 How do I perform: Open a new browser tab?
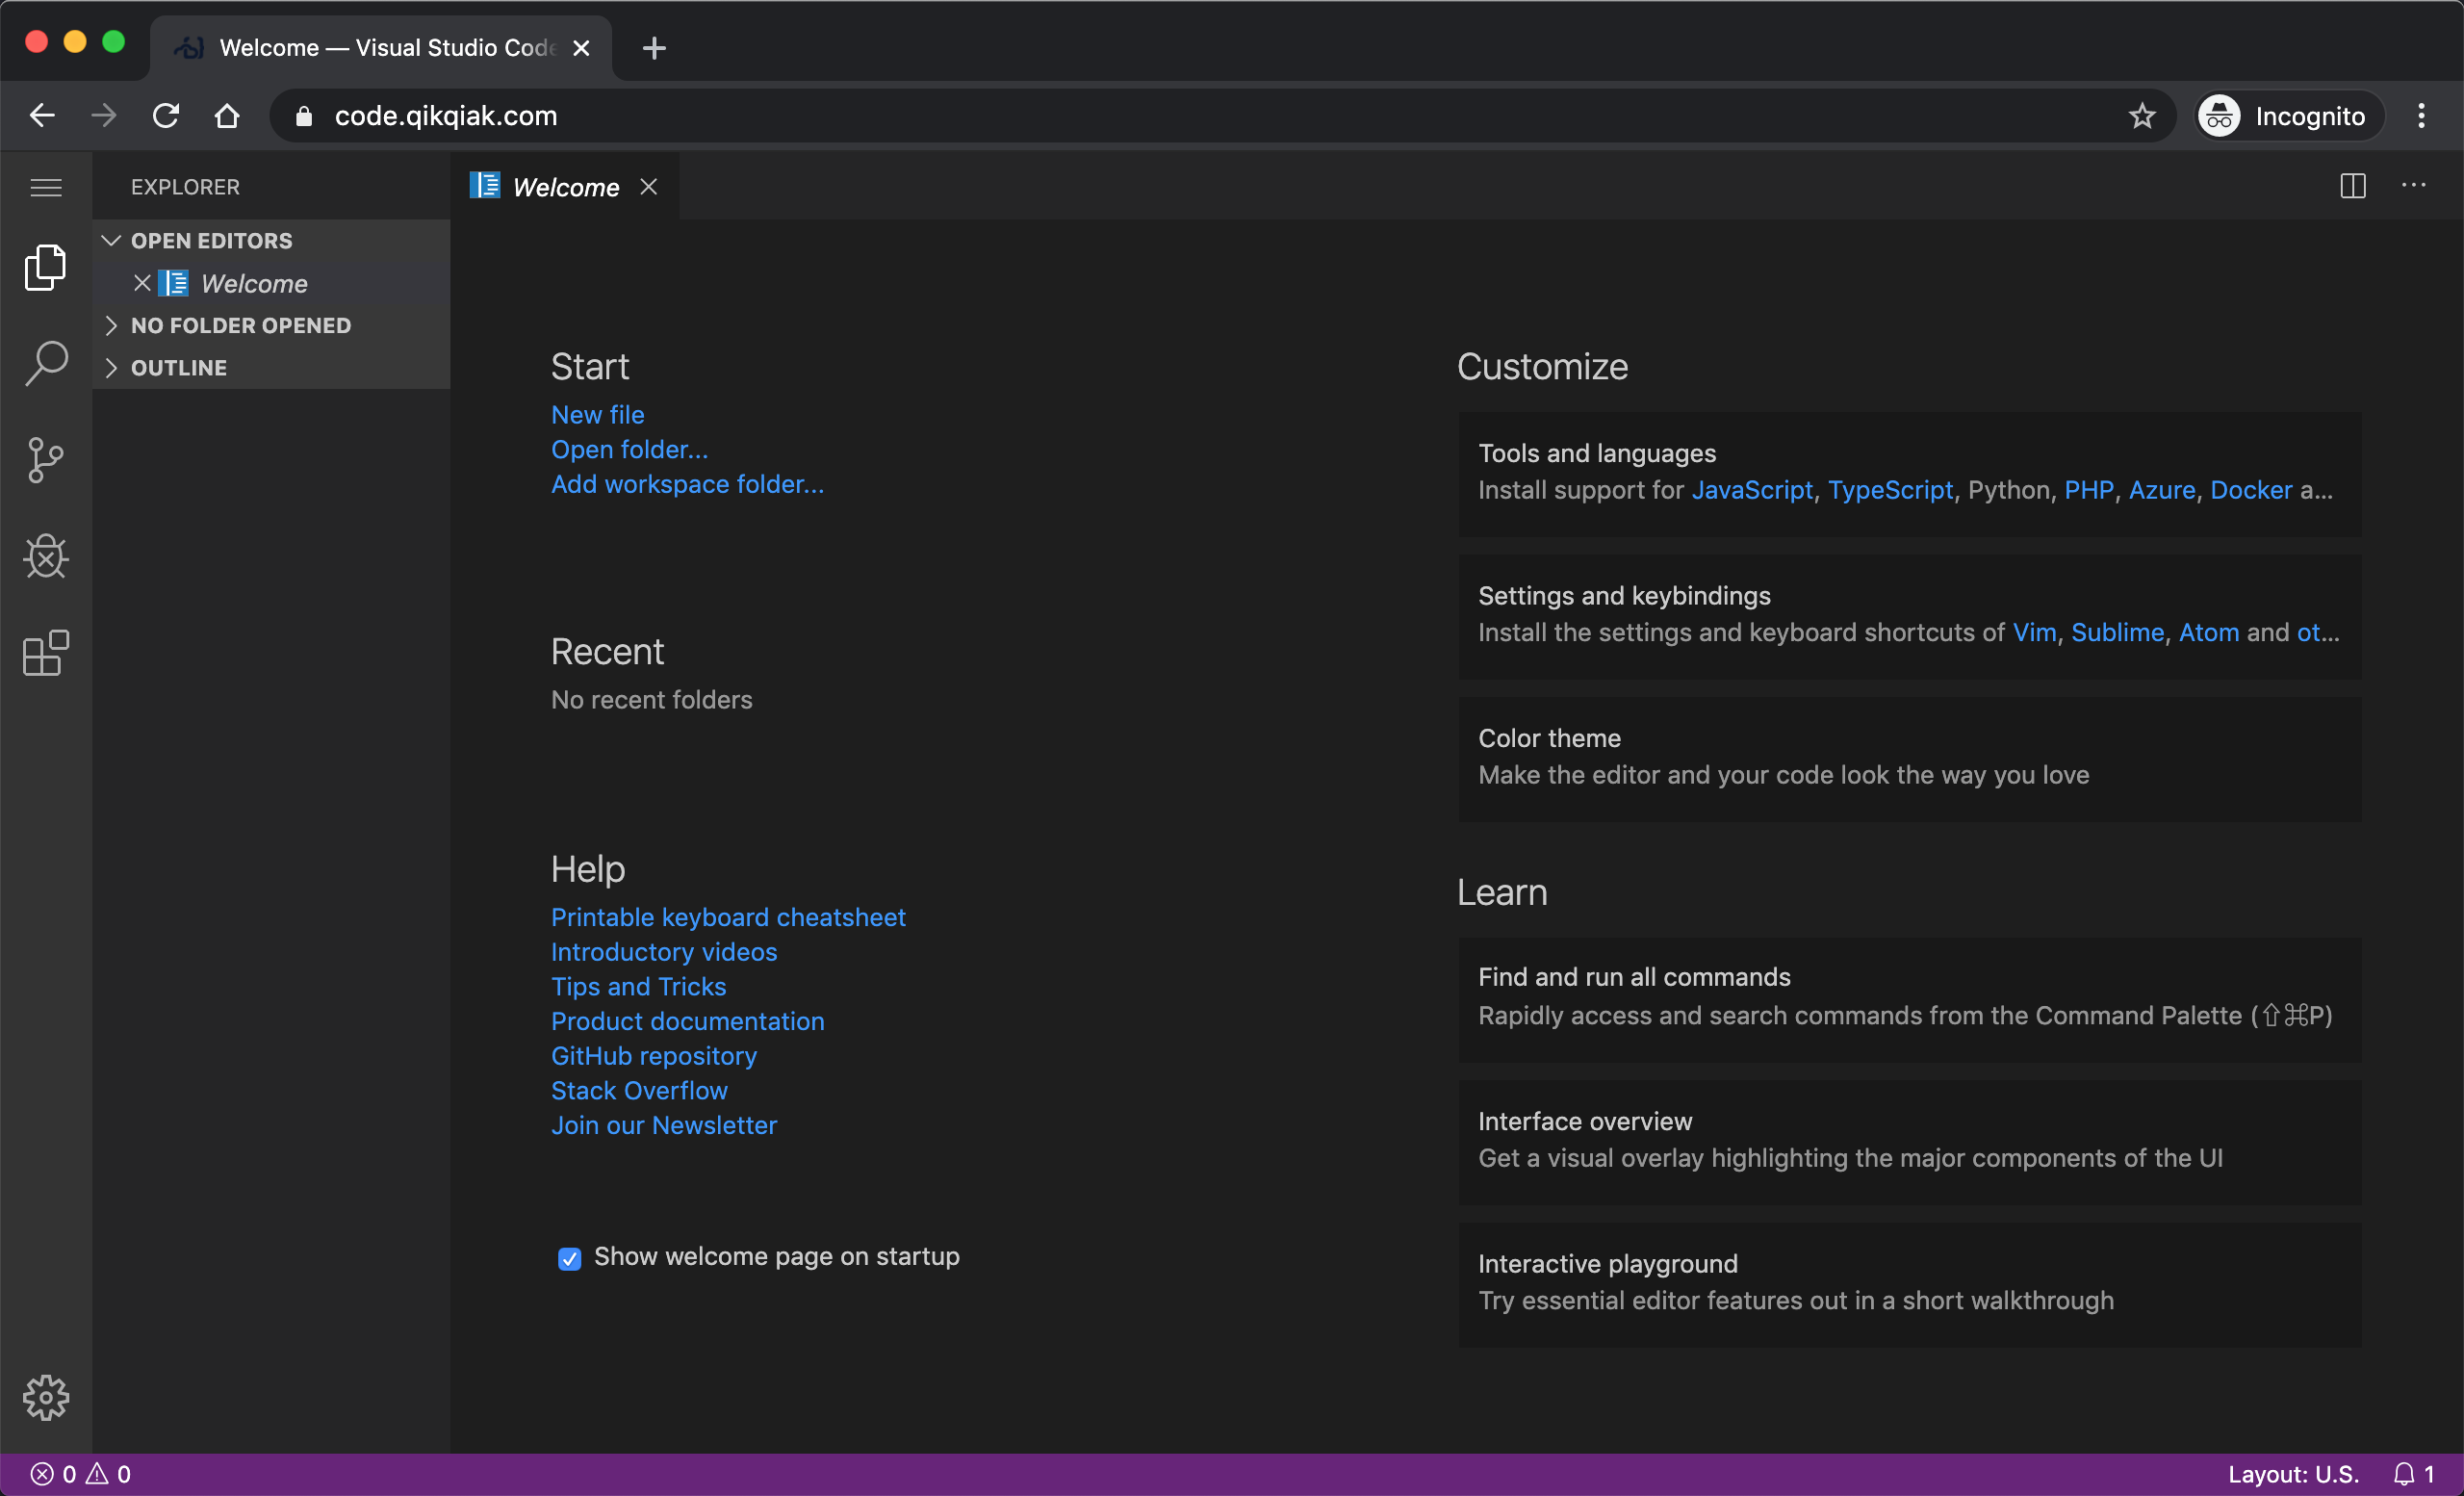pyautogui.click(x=654, y=48)
